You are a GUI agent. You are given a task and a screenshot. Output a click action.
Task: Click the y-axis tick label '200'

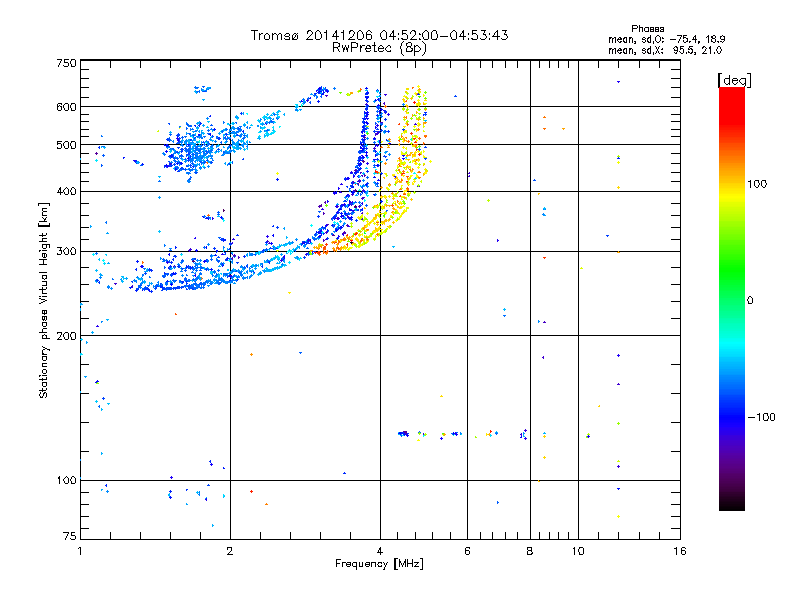tap(66, 336)
